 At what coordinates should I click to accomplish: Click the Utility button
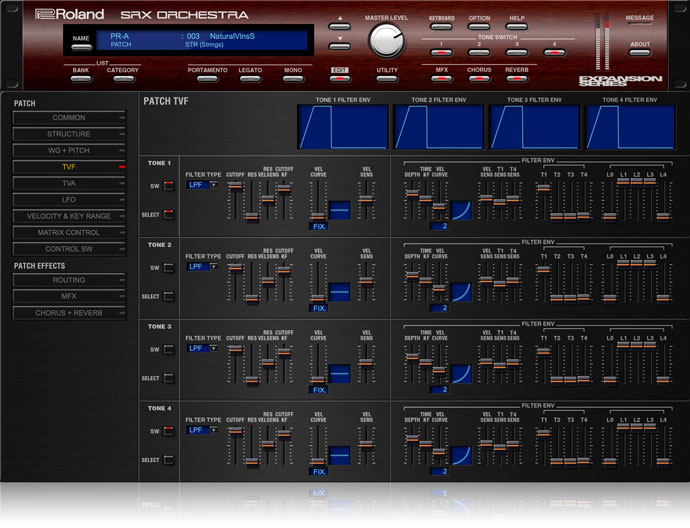tap(387, 78)
